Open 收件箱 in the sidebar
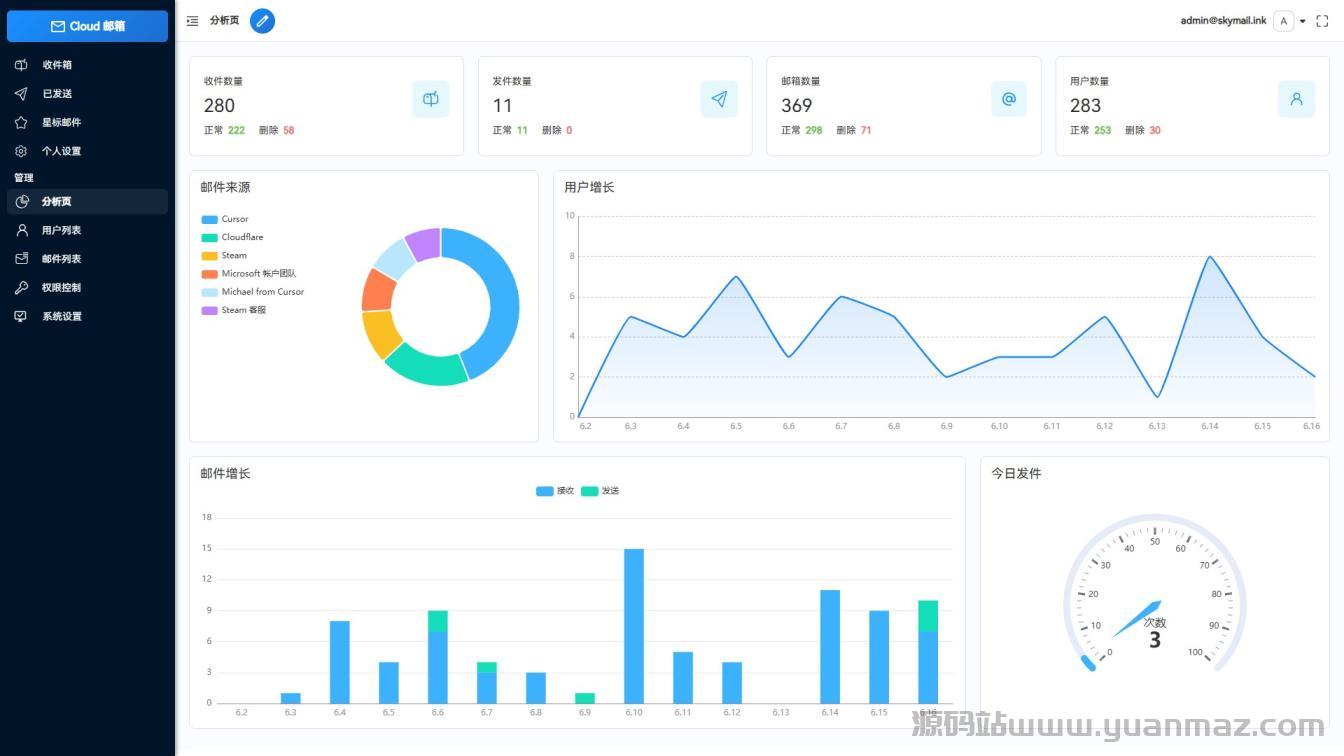 [x=57, y=65]
